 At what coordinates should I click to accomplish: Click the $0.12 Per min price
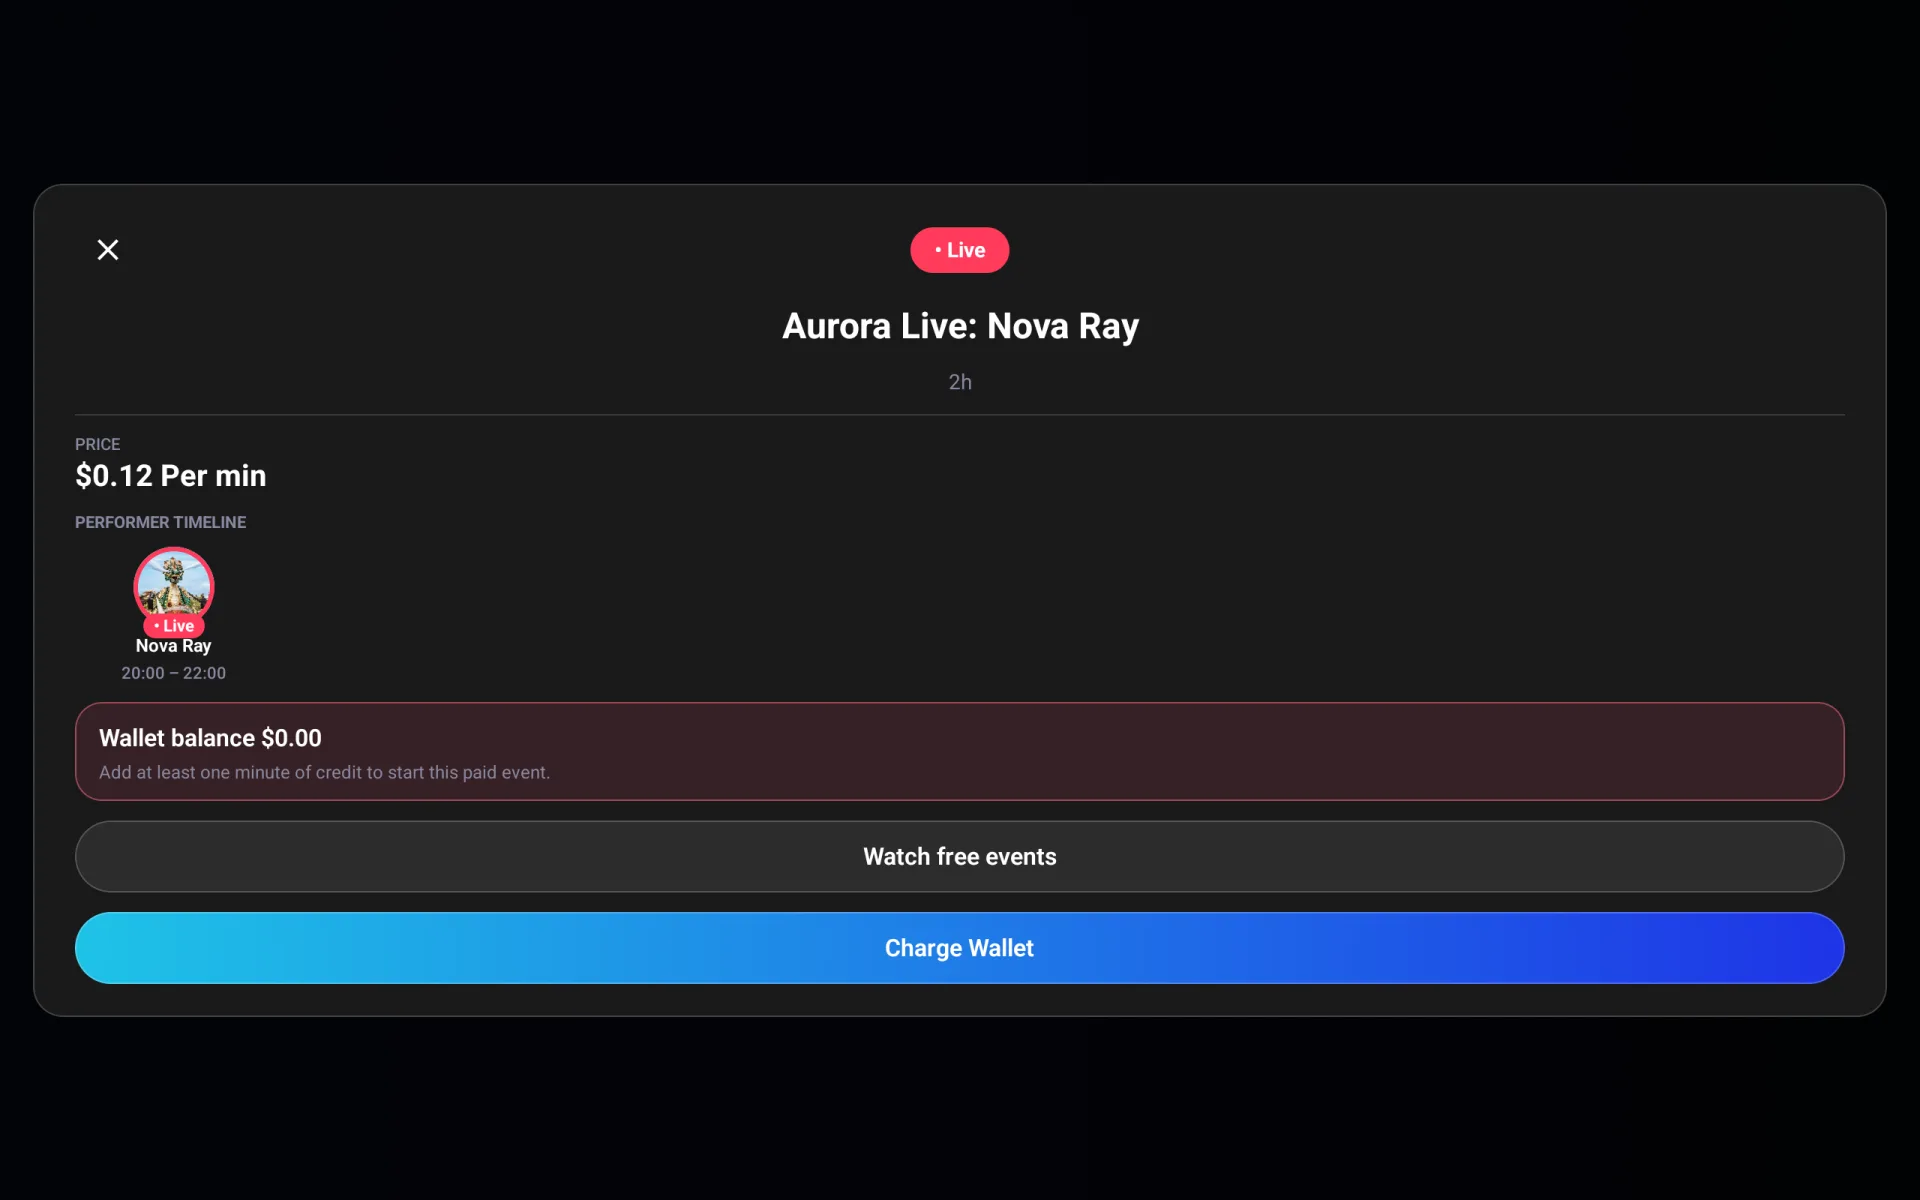pyautogui.click(x=171, y=476)
